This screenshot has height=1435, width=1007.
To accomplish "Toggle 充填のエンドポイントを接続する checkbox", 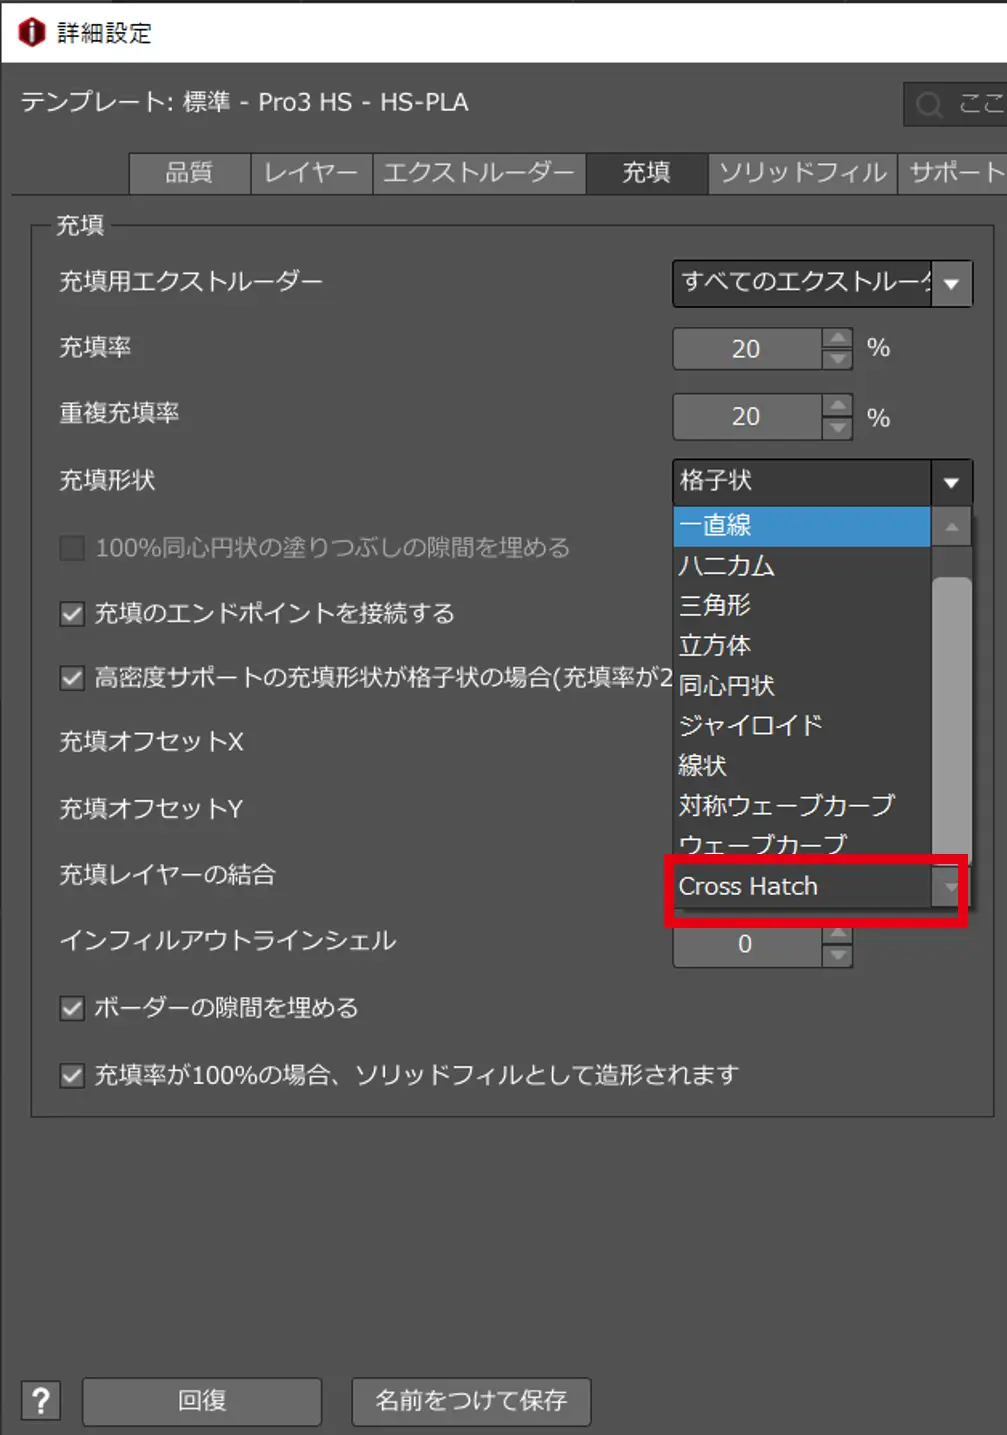I will coord(72,613).
